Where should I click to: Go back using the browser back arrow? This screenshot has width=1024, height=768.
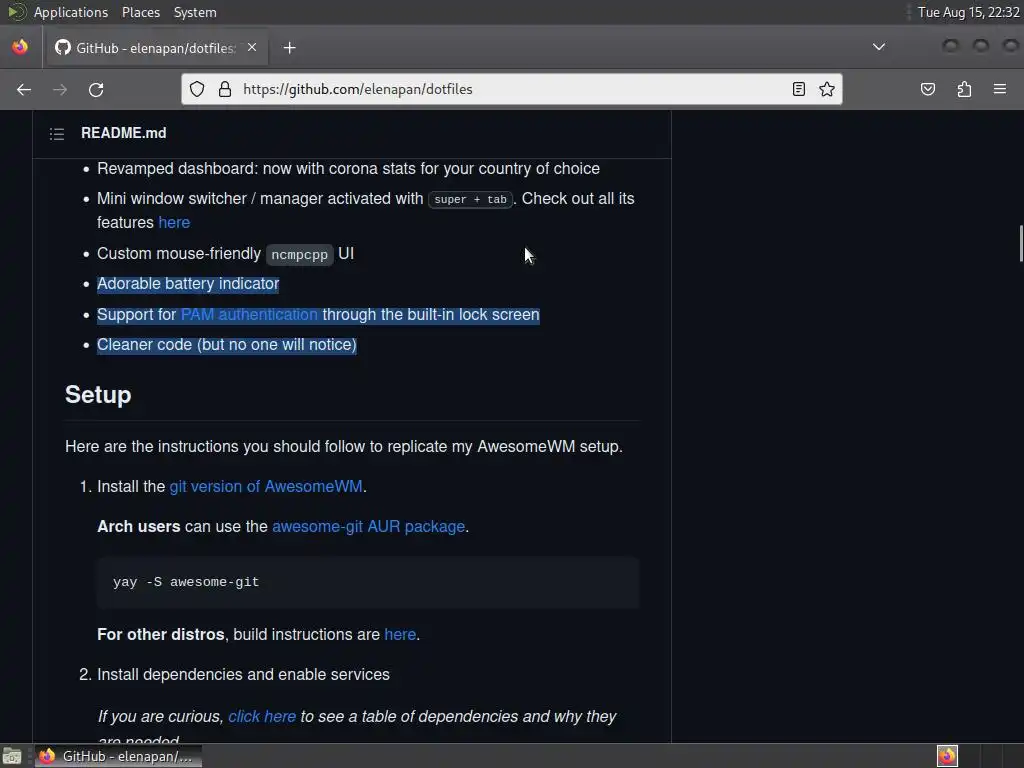tap(24, 89)
